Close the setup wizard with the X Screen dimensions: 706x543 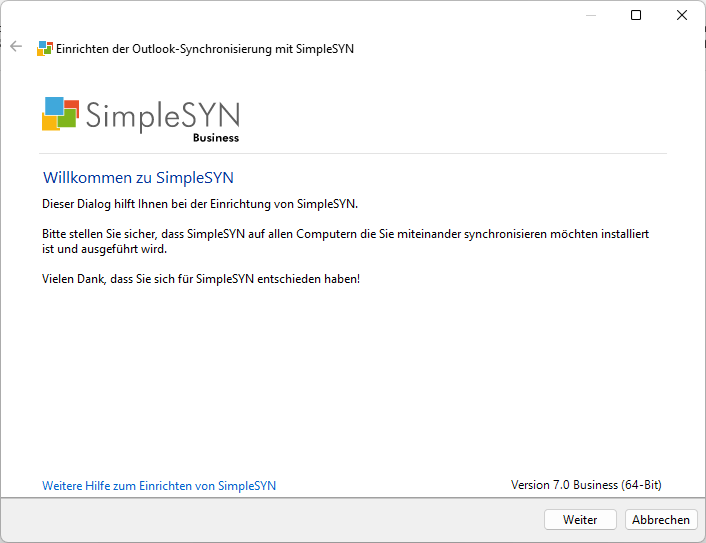682,15
